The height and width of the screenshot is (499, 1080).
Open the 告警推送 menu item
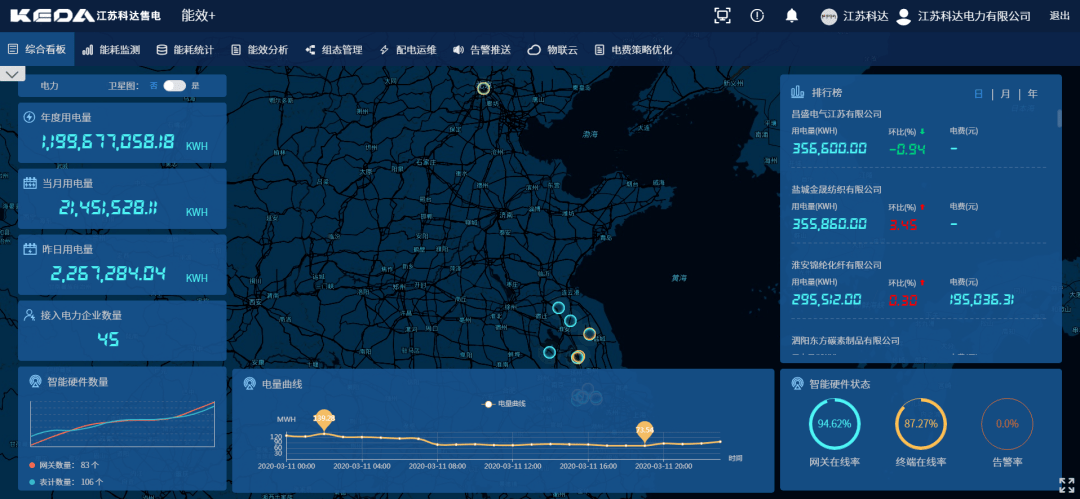pos(482,49)
